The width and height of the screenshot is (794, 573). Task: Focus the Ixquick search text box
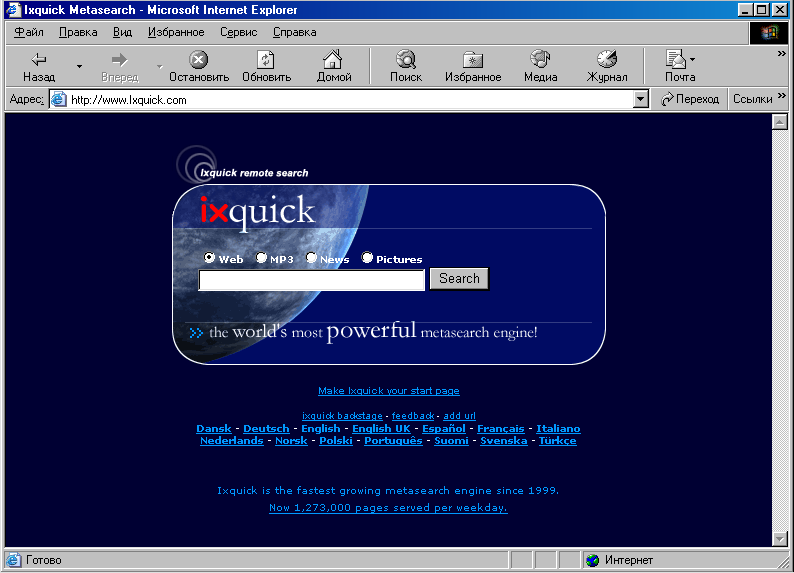click(311, 280)
